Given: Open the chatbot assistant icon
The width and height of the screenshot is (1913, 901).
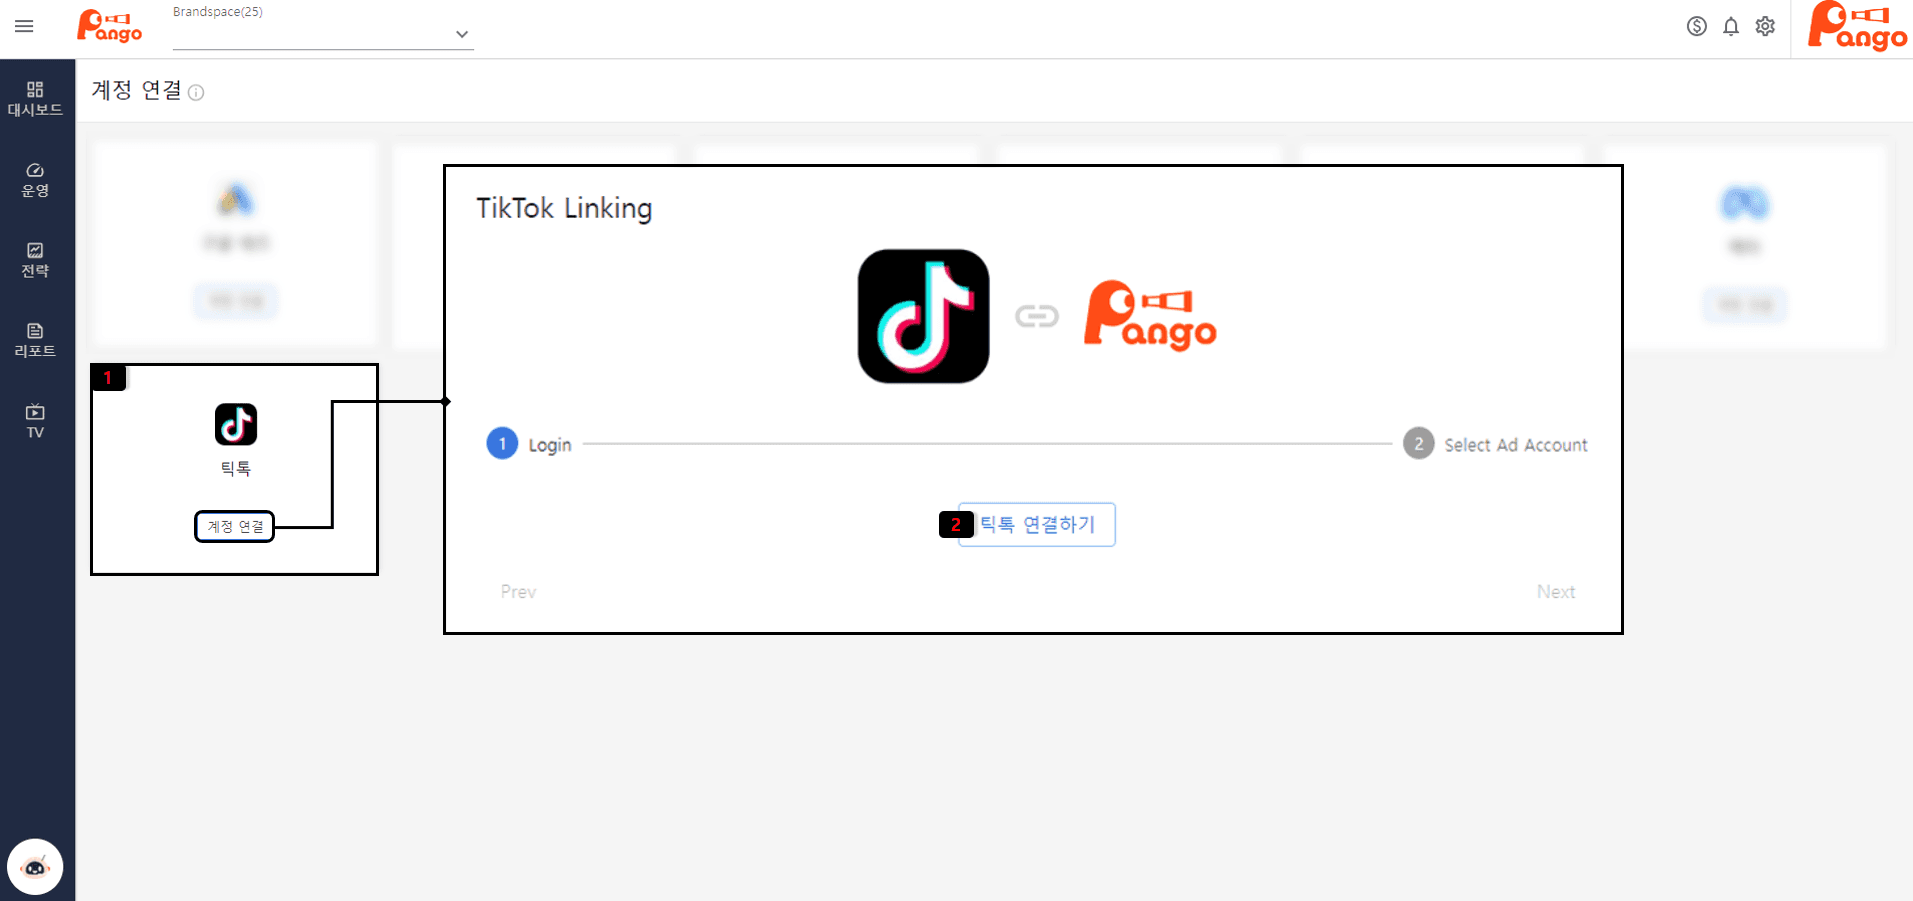Looking at the screenshot, I should 35,866.
